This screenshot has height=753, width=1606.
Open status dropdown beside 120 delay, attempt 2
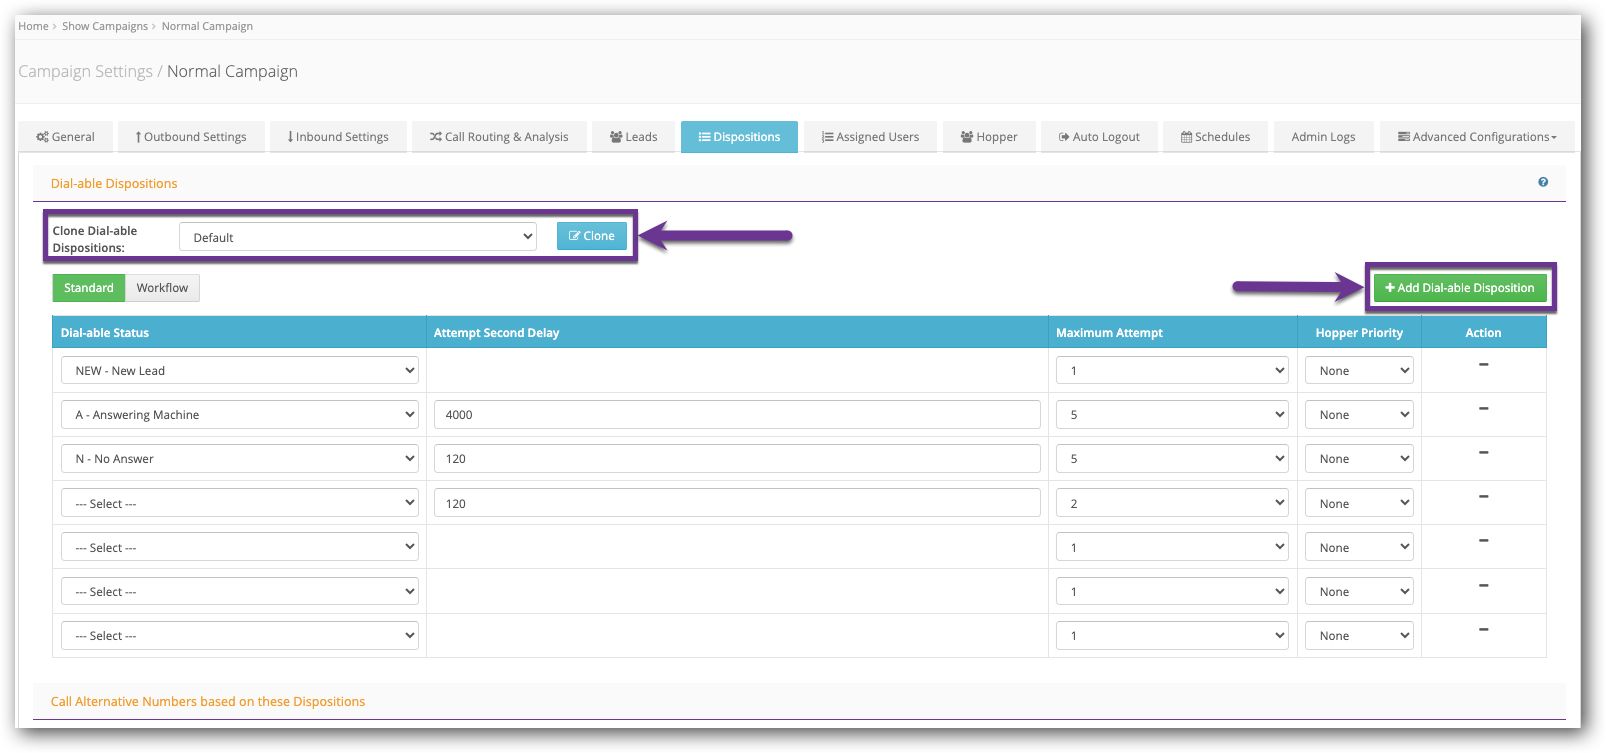click(x=240, y=503)
